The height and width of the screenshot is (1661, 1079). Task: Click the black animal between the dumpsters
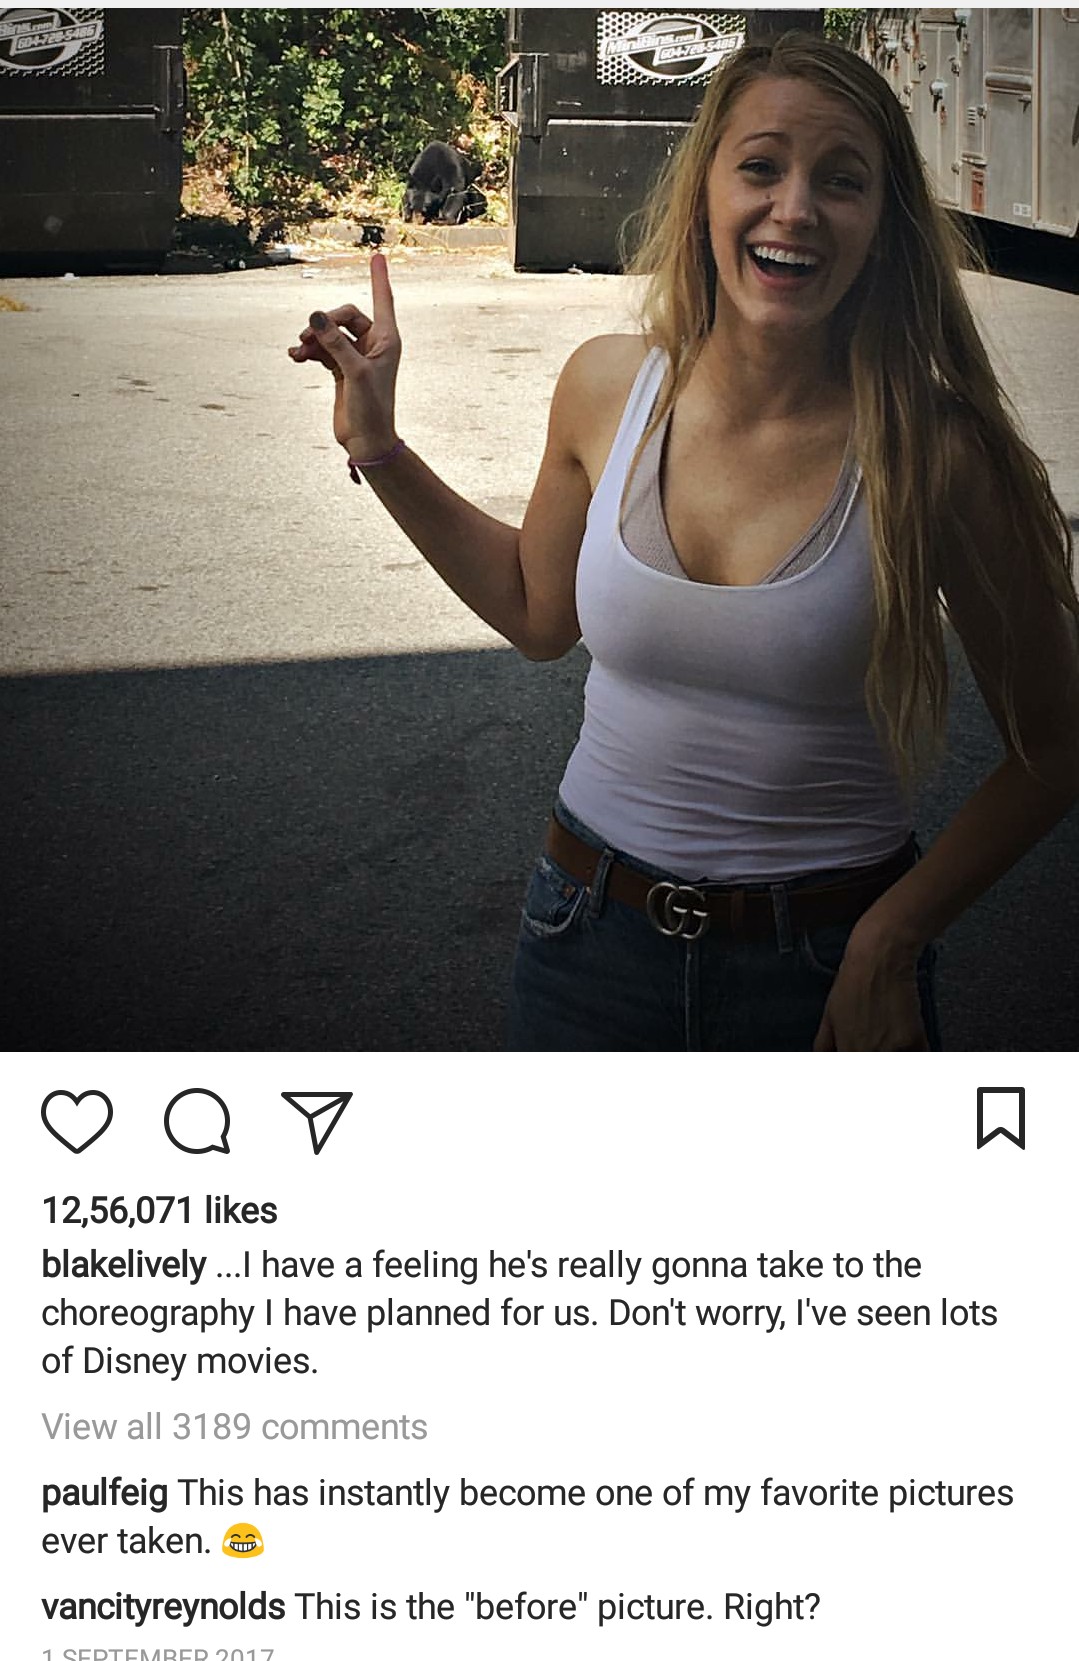[x=440, y=182]
